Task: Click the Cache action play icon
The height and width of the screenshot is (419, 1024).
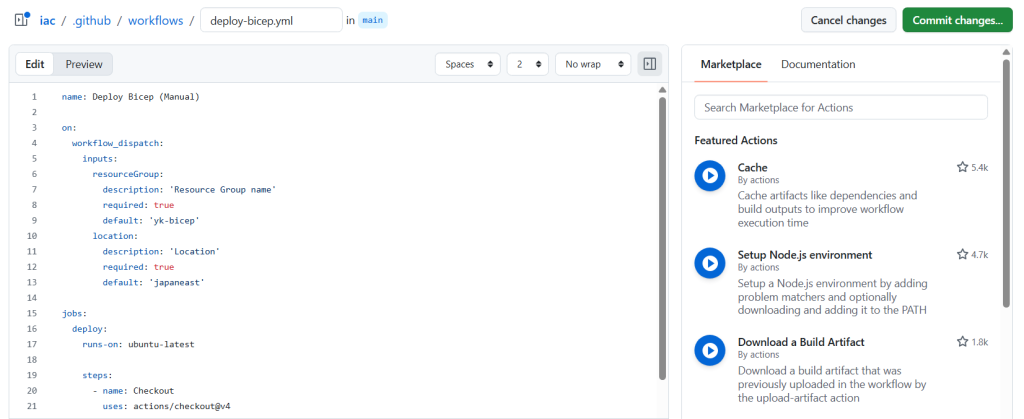Action: tap(709, 176)
